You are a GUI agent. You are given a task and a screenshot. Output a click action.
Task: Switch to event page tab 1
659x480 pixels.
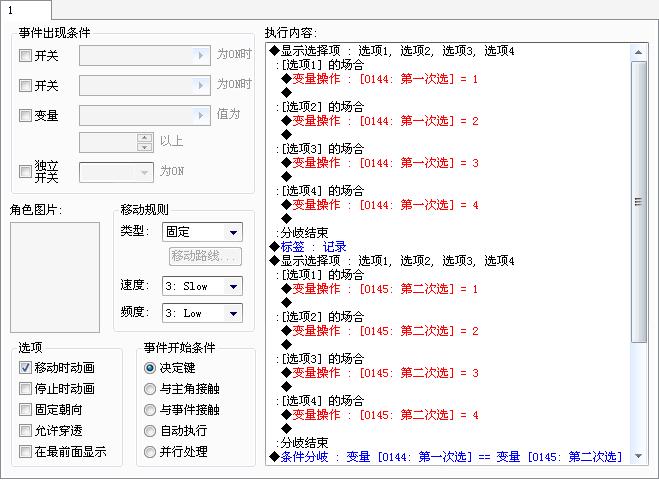26,10
